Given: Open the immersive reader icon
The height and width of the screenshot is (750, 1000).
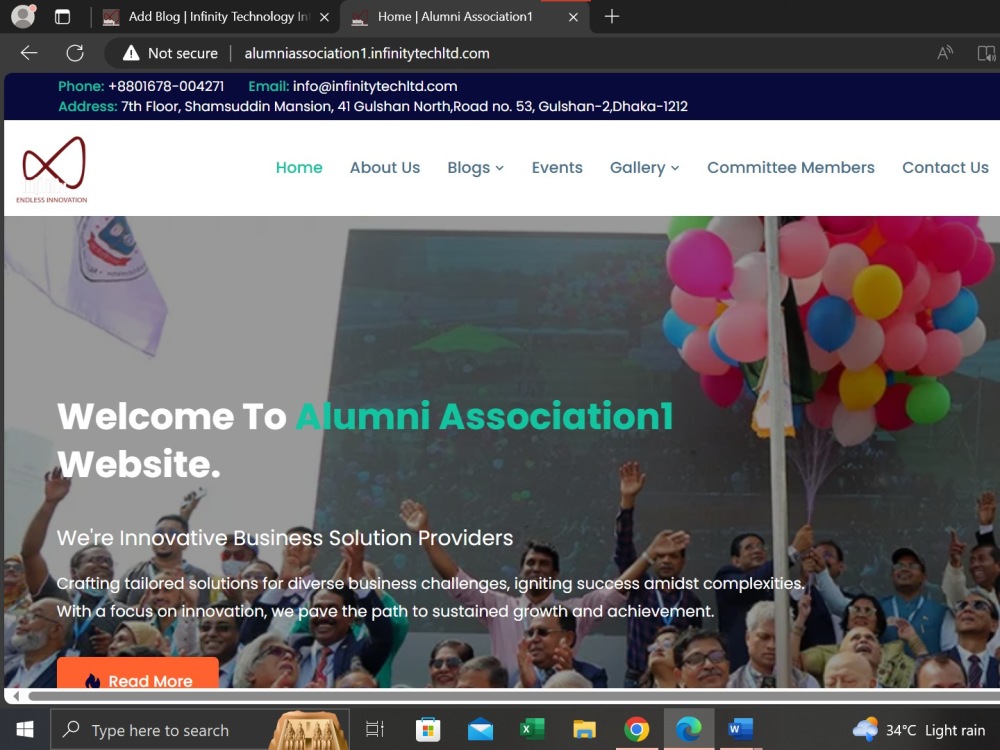Looking at the screenshot, I should [x=986, y=53].
